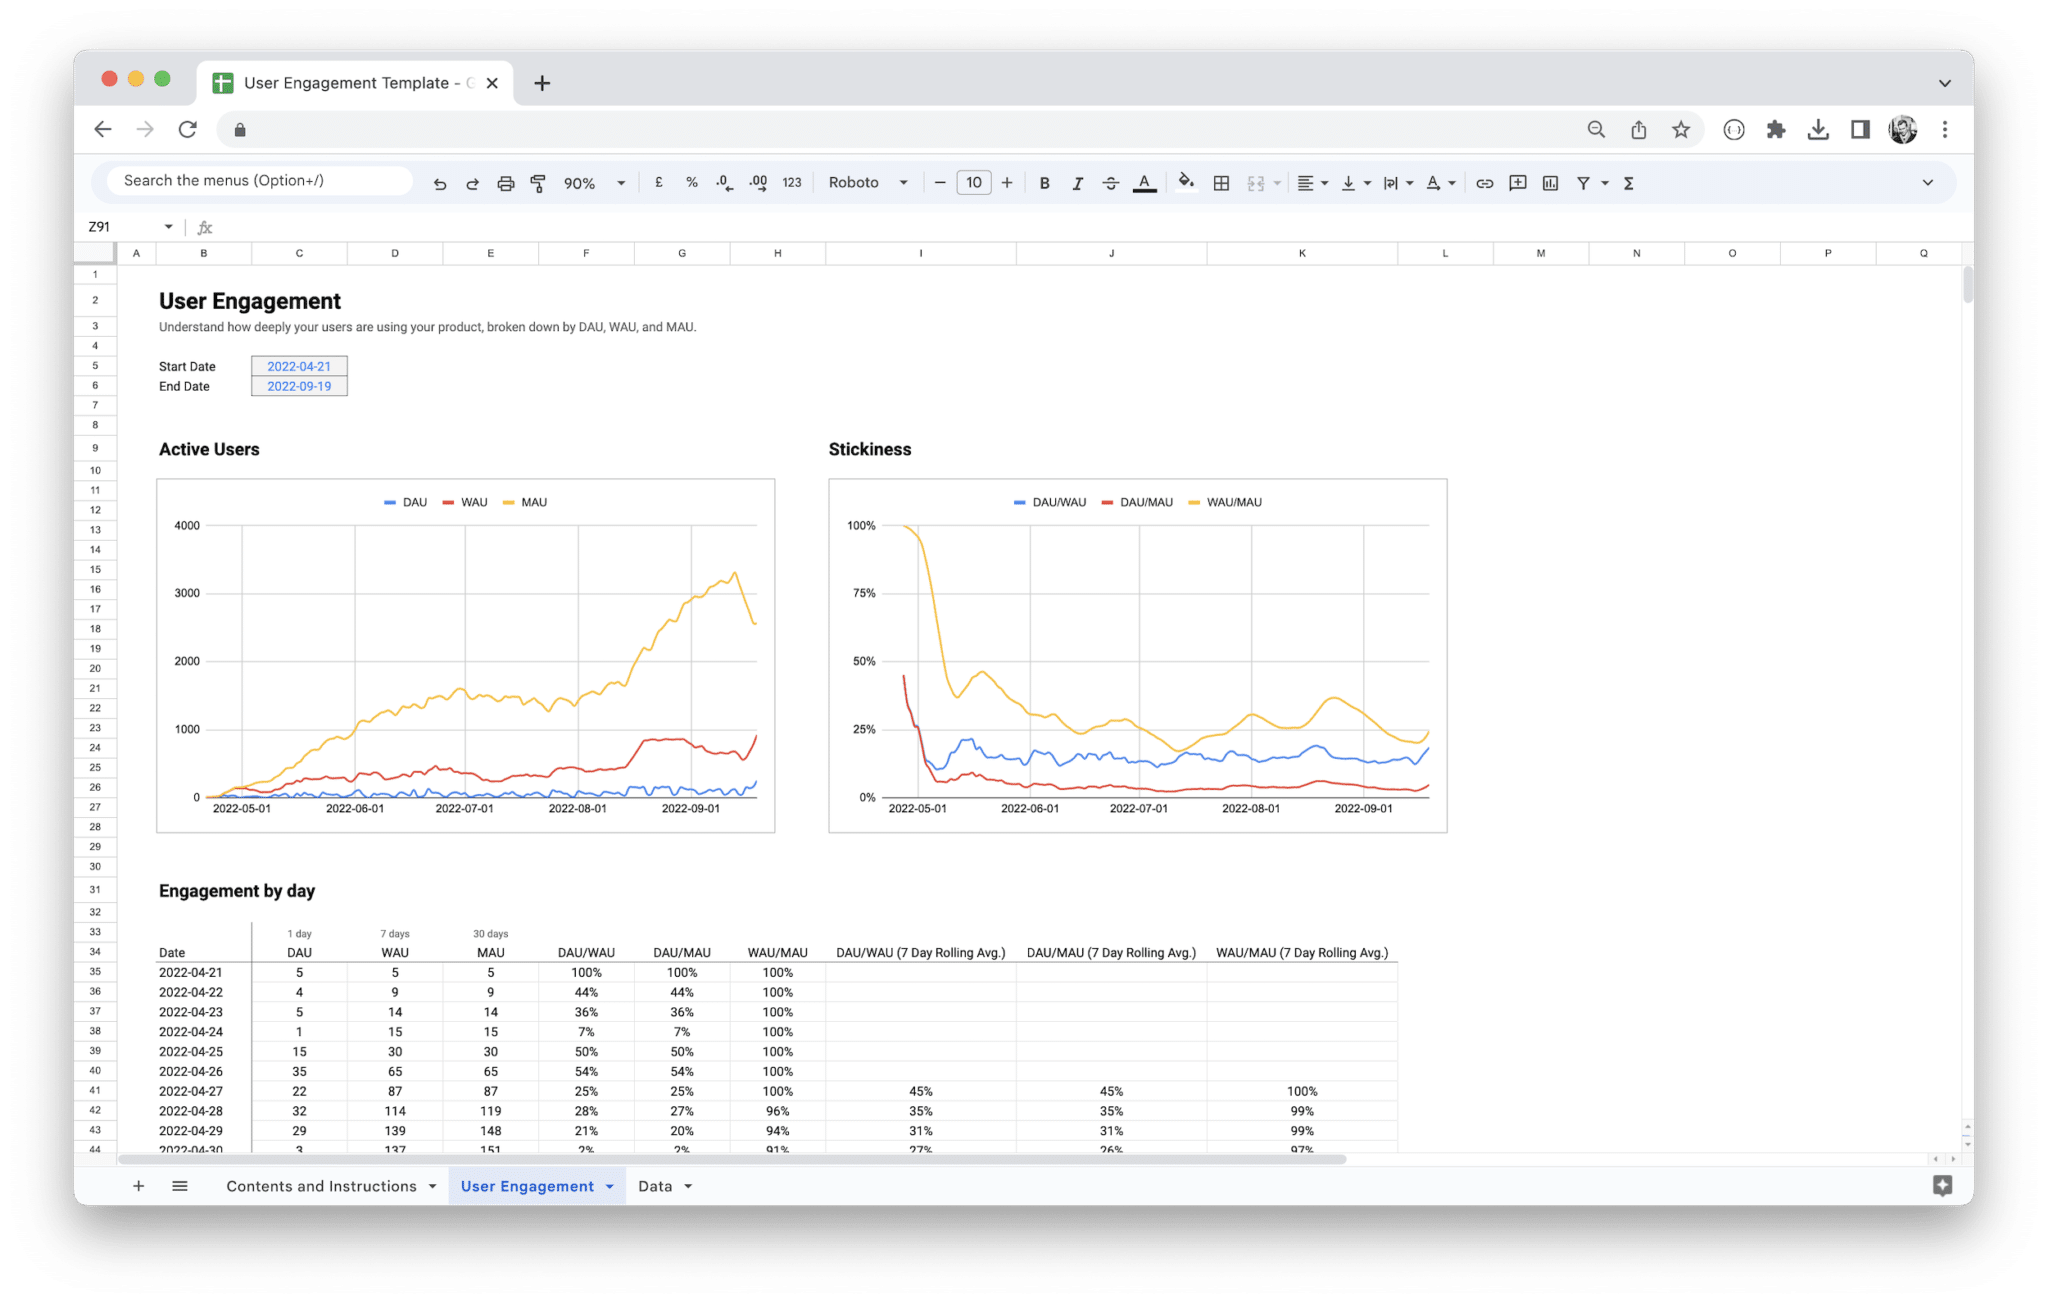Open the all sheets list menu
This screenshot has width=2048, height=1303.
180,1185
